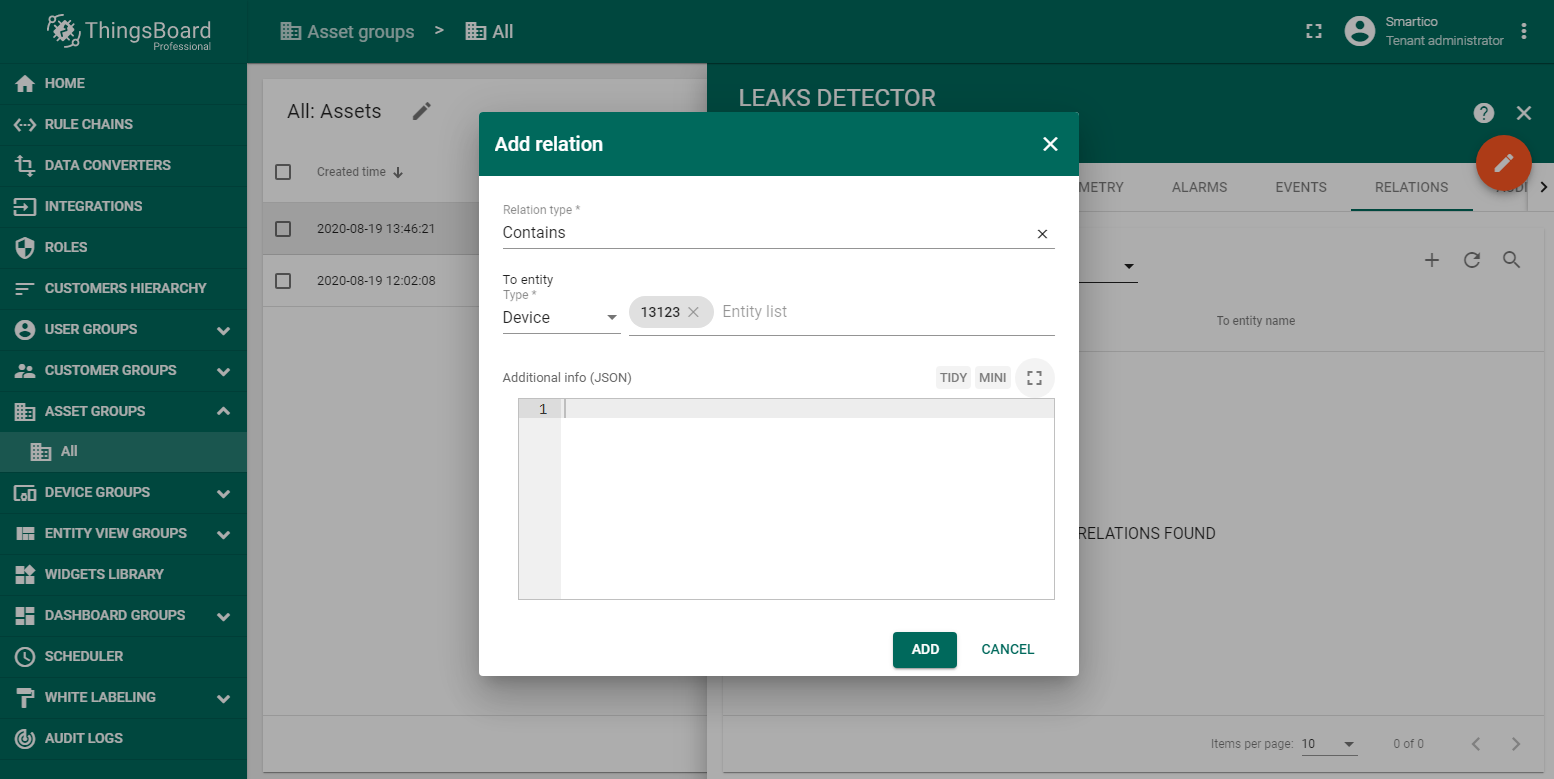Open search in relations panel

click(x=1511, y=260)
